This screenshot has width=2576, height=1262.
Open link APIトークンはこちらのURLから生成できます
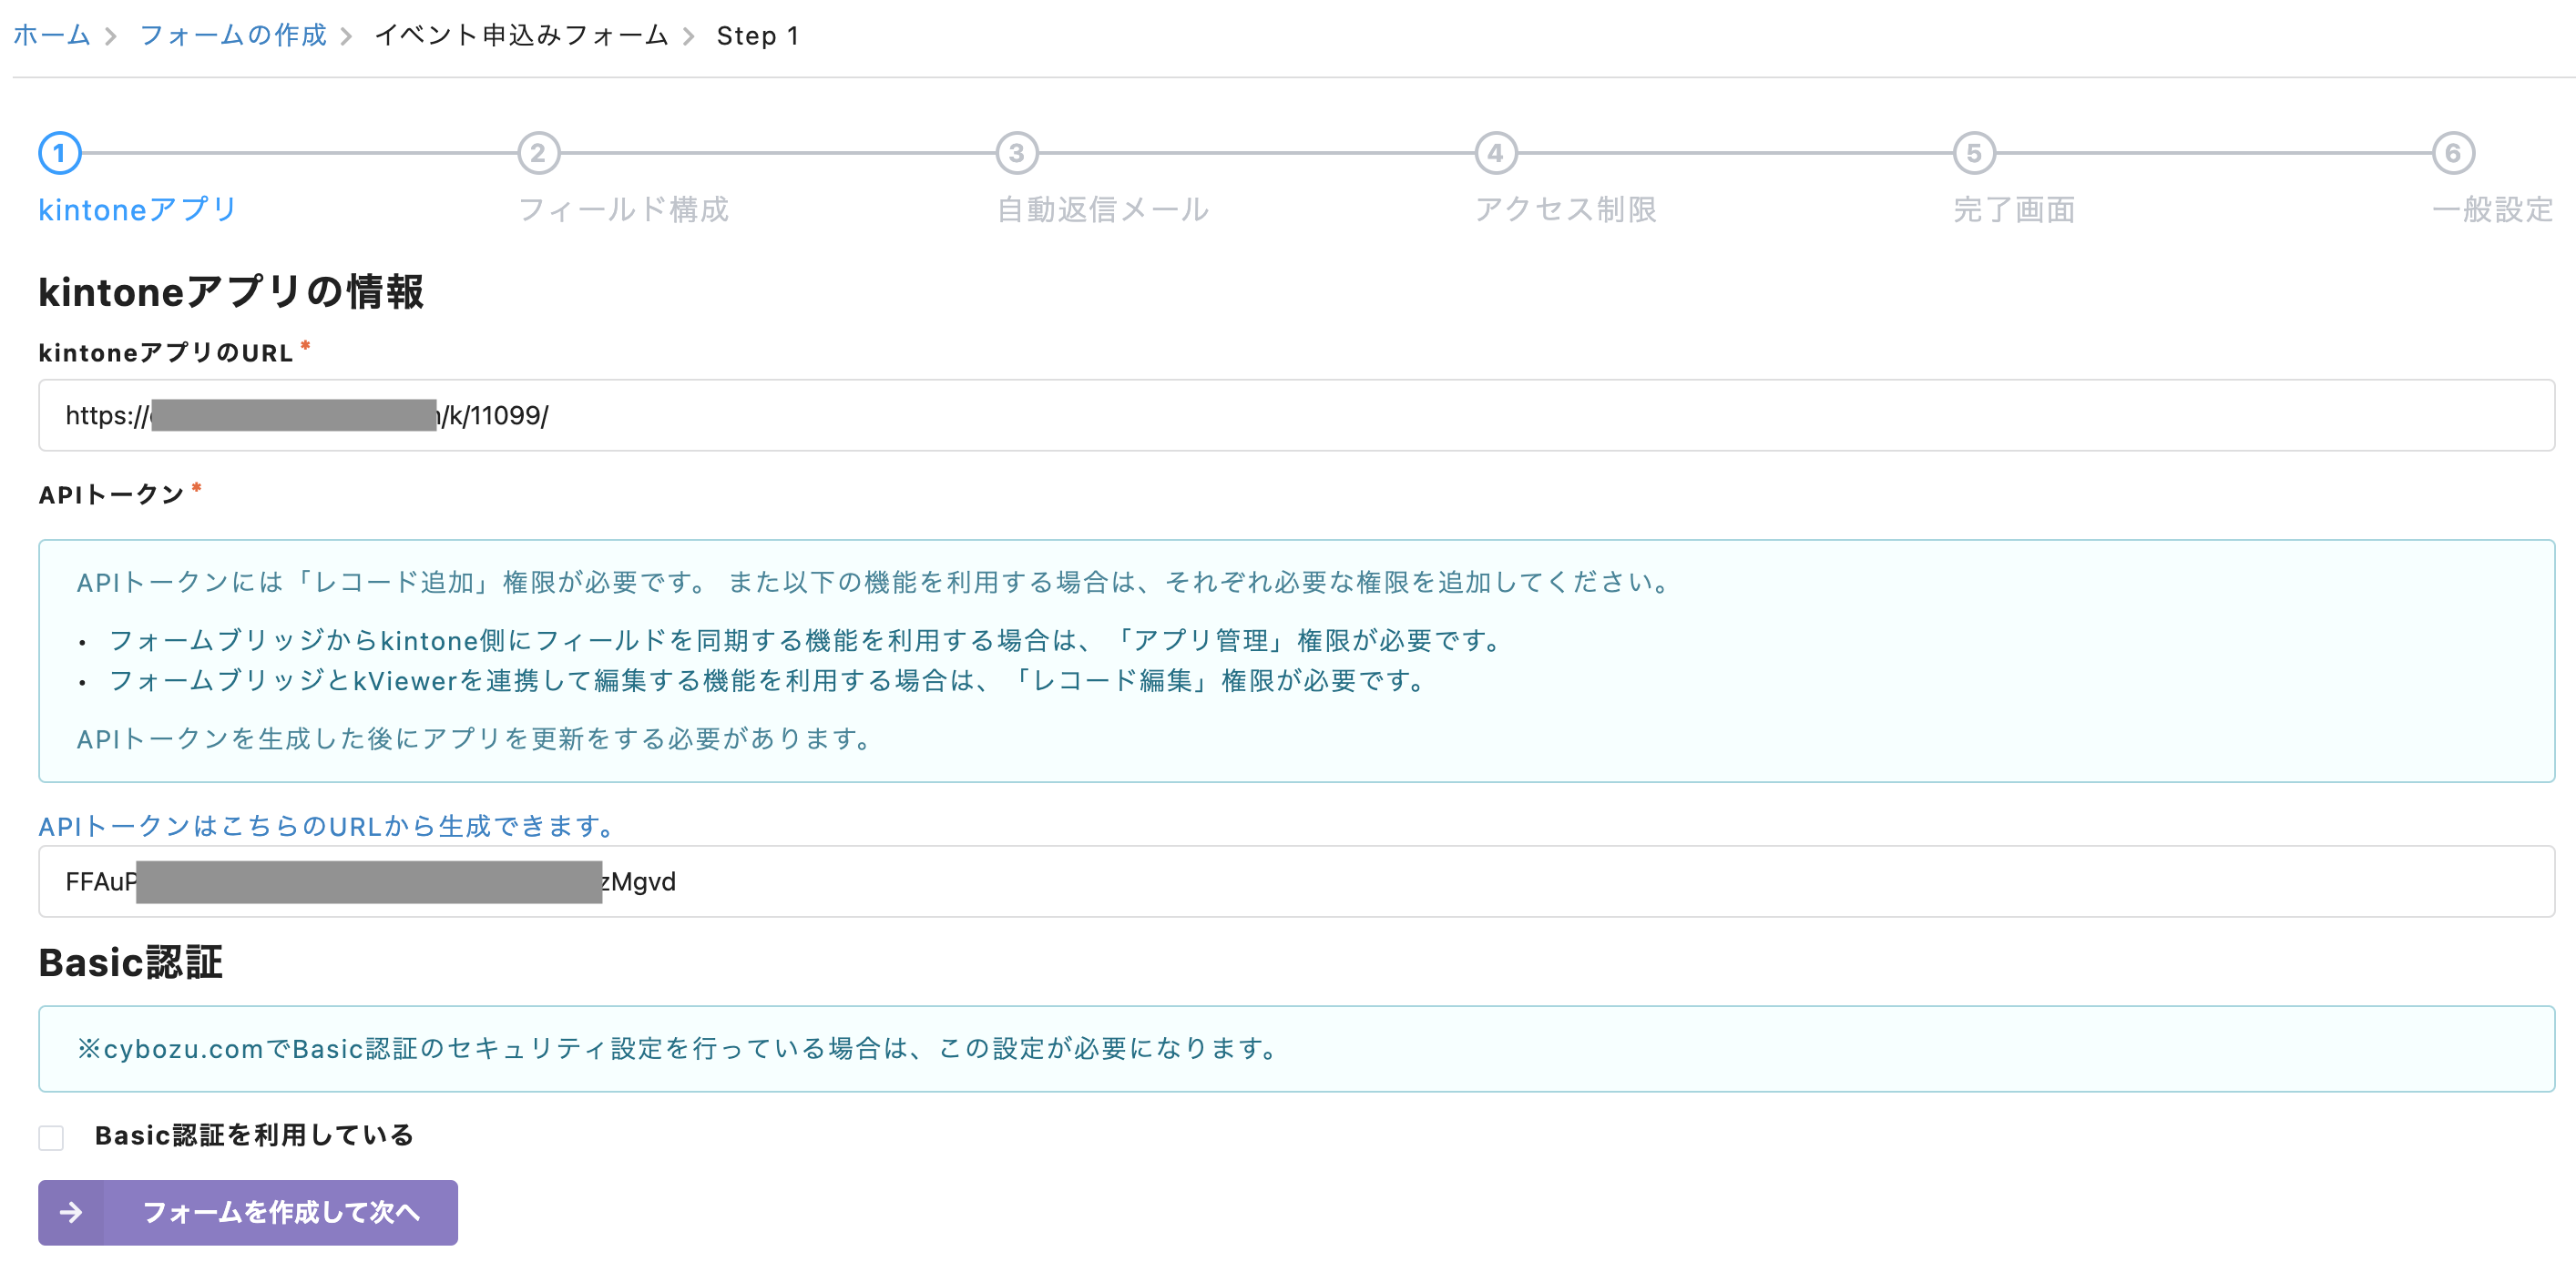(x=327, y=826)
